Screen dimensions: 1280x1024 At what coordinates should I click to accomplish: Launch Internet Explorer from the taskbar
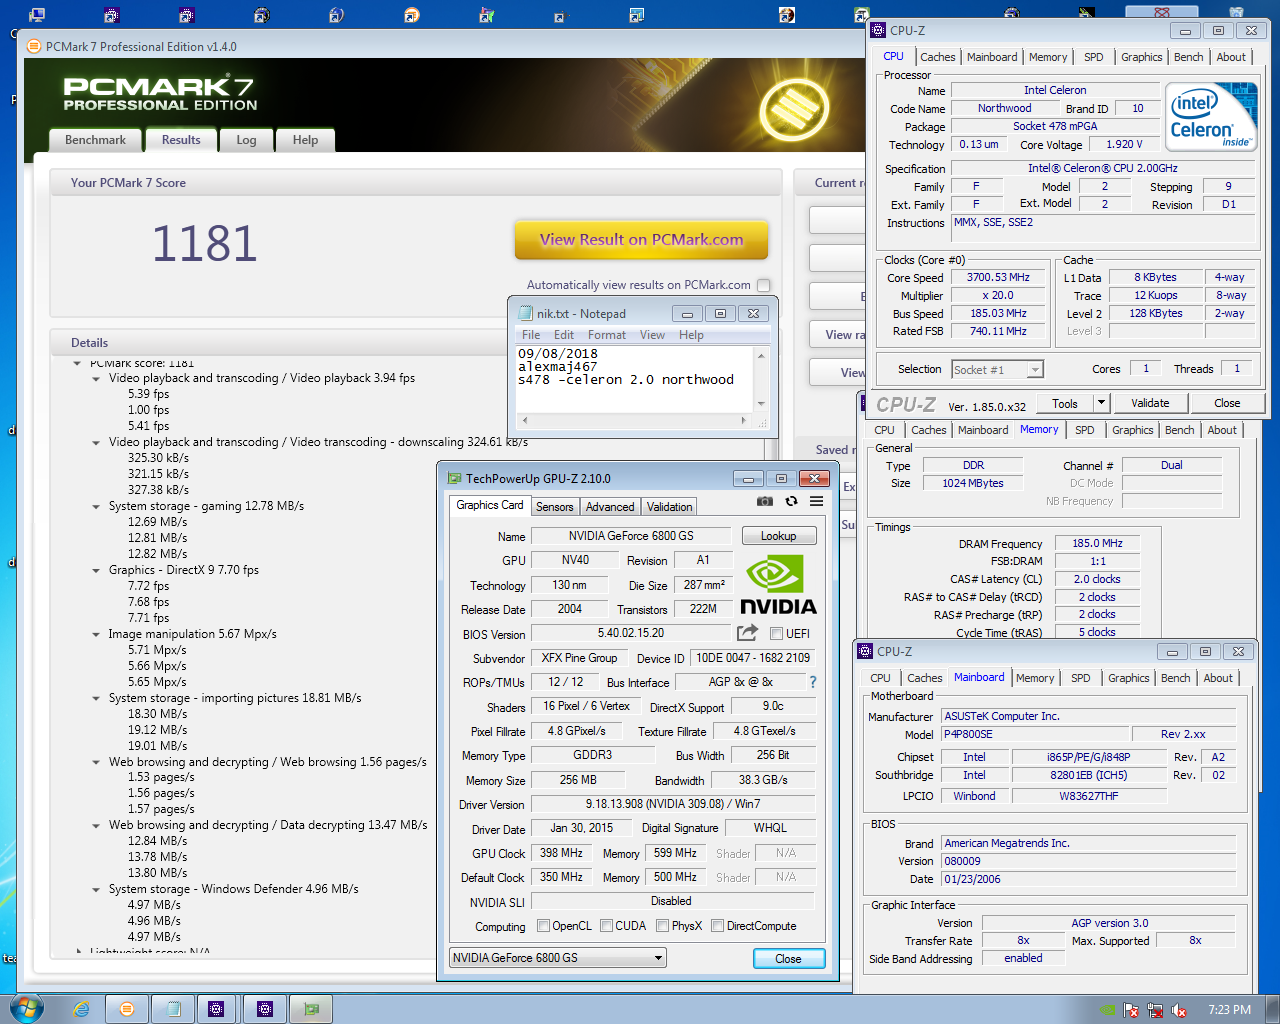point(82,1009)
